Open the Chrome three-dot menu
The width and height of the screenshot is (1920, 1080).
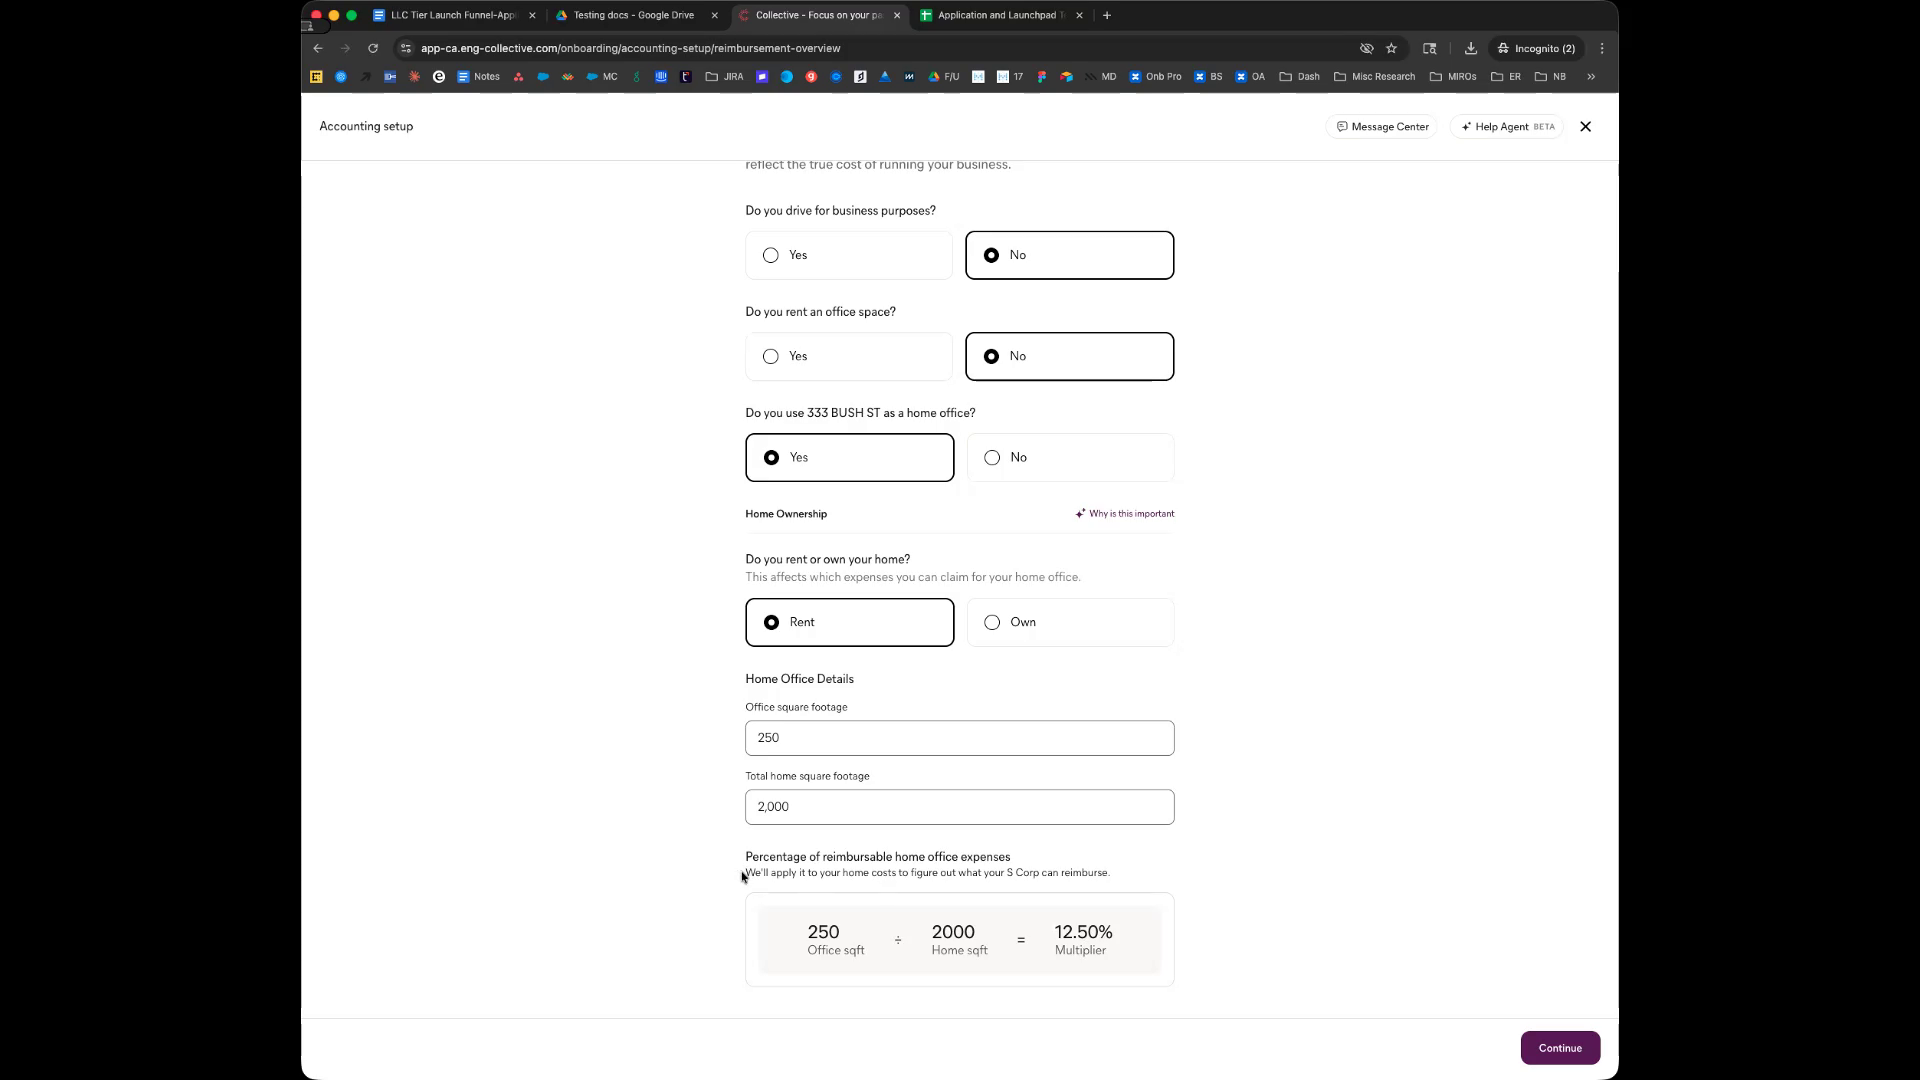pyautogui.click(x=1602, y=48)
